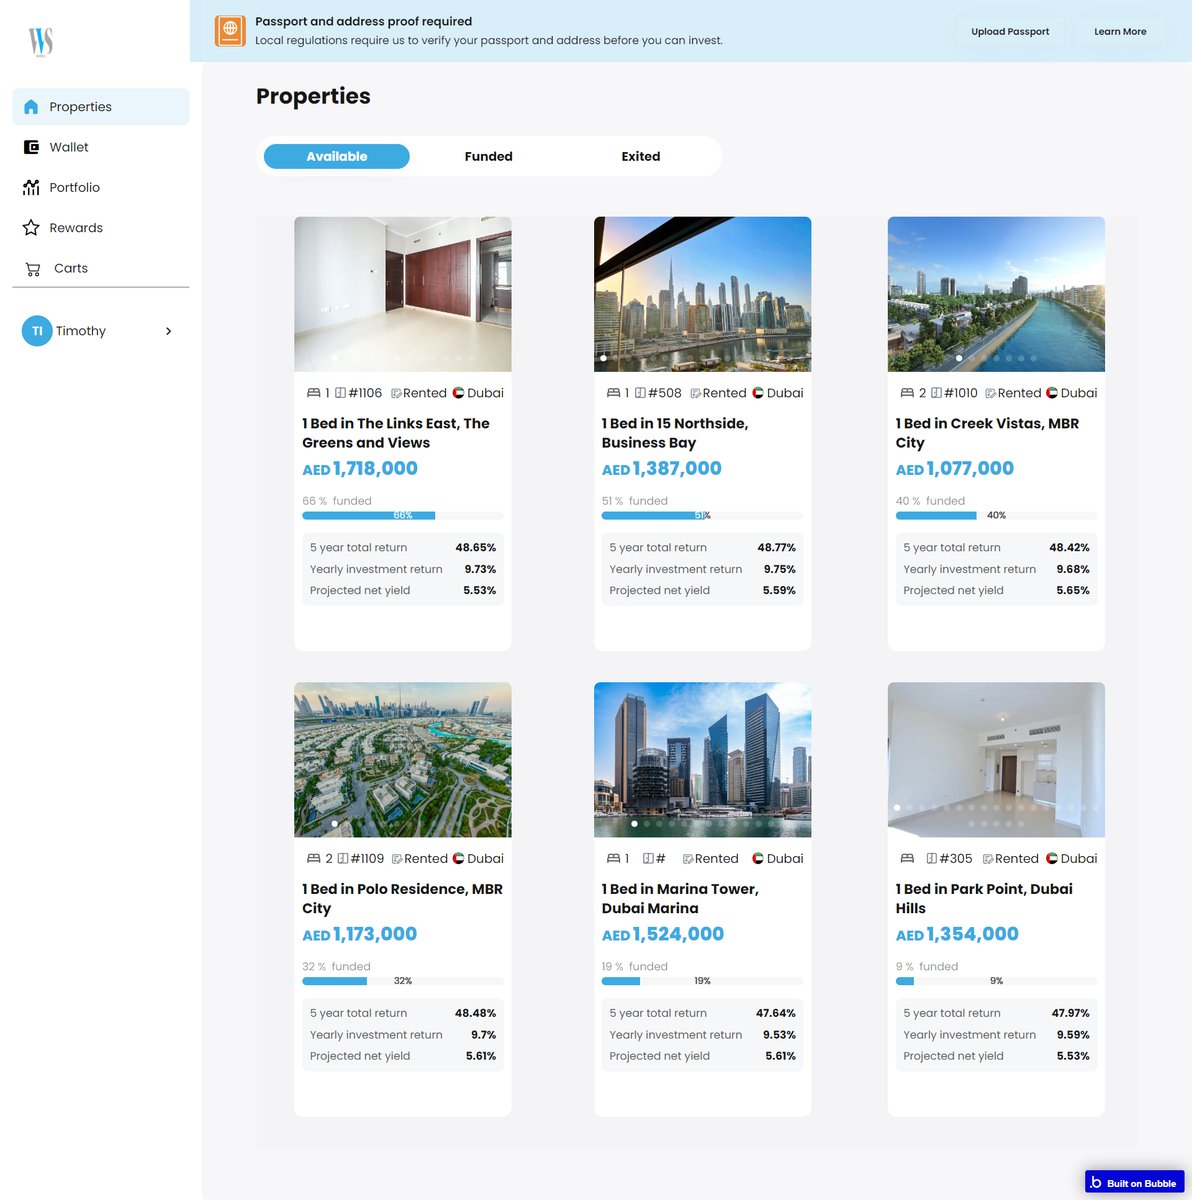Image resolution: width=1192 pixels, height=1200 pixels.
Task: Open the 1 Bed in Park Point, Dubai Hills title
Action: 984,898
